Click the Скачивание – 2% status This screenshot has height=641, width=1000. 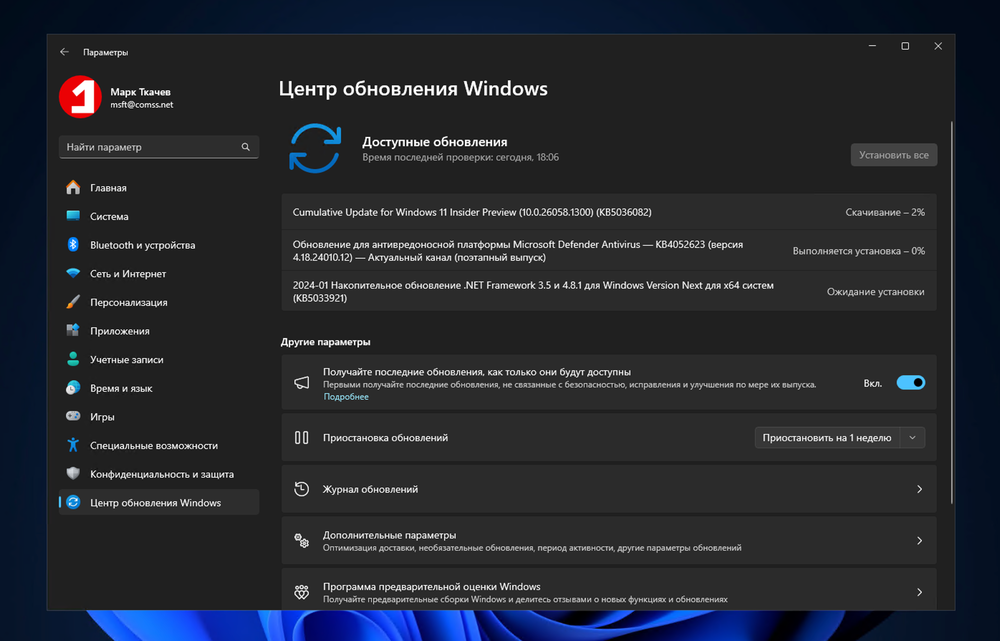(x=885, y=212)
